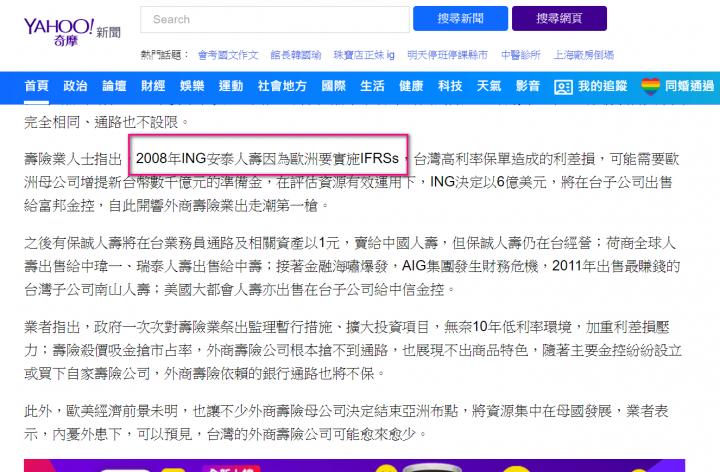Screen dimensions: 720x472
Task: Open 我的追蹤 profile icon
Action: point(563,87)
